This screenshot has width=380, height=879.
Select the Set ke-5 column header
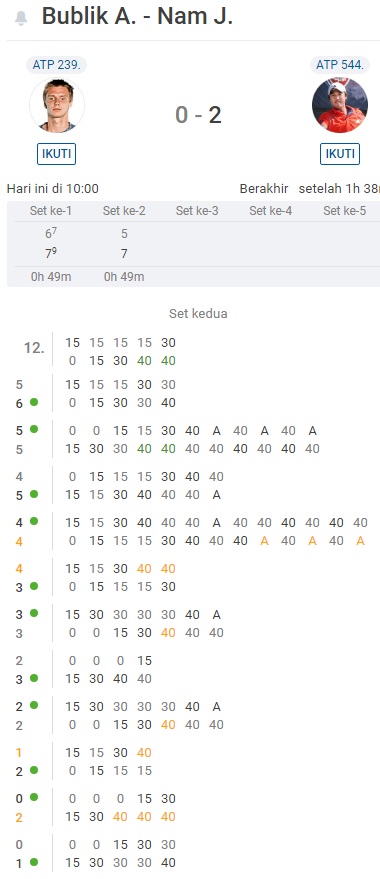coord(344,211)
